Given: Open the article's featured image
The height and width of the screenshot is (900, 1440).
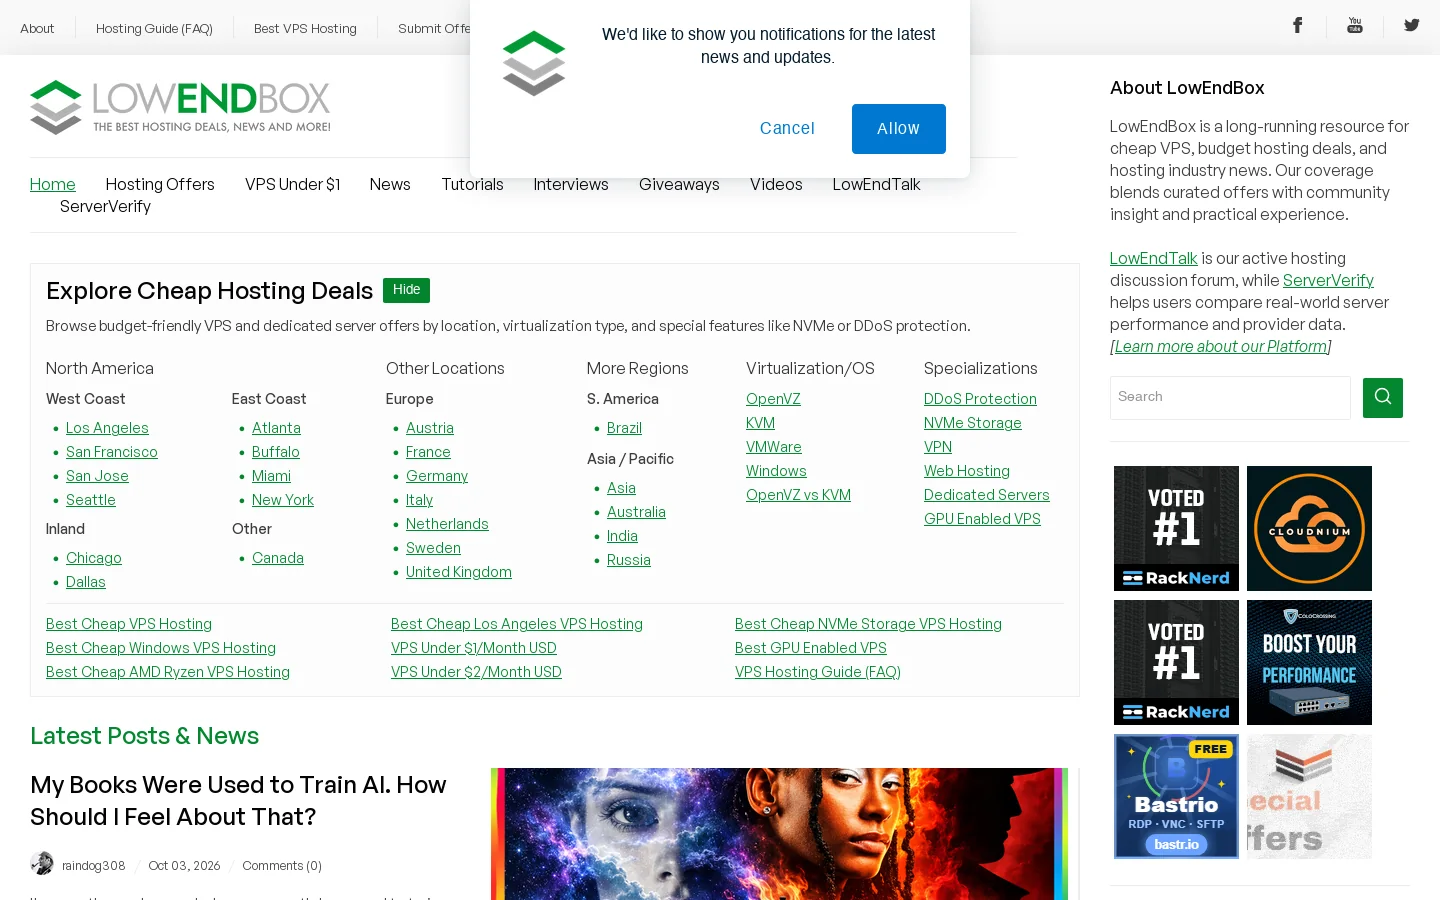Looking at the screenshot, I should (779, 834).
